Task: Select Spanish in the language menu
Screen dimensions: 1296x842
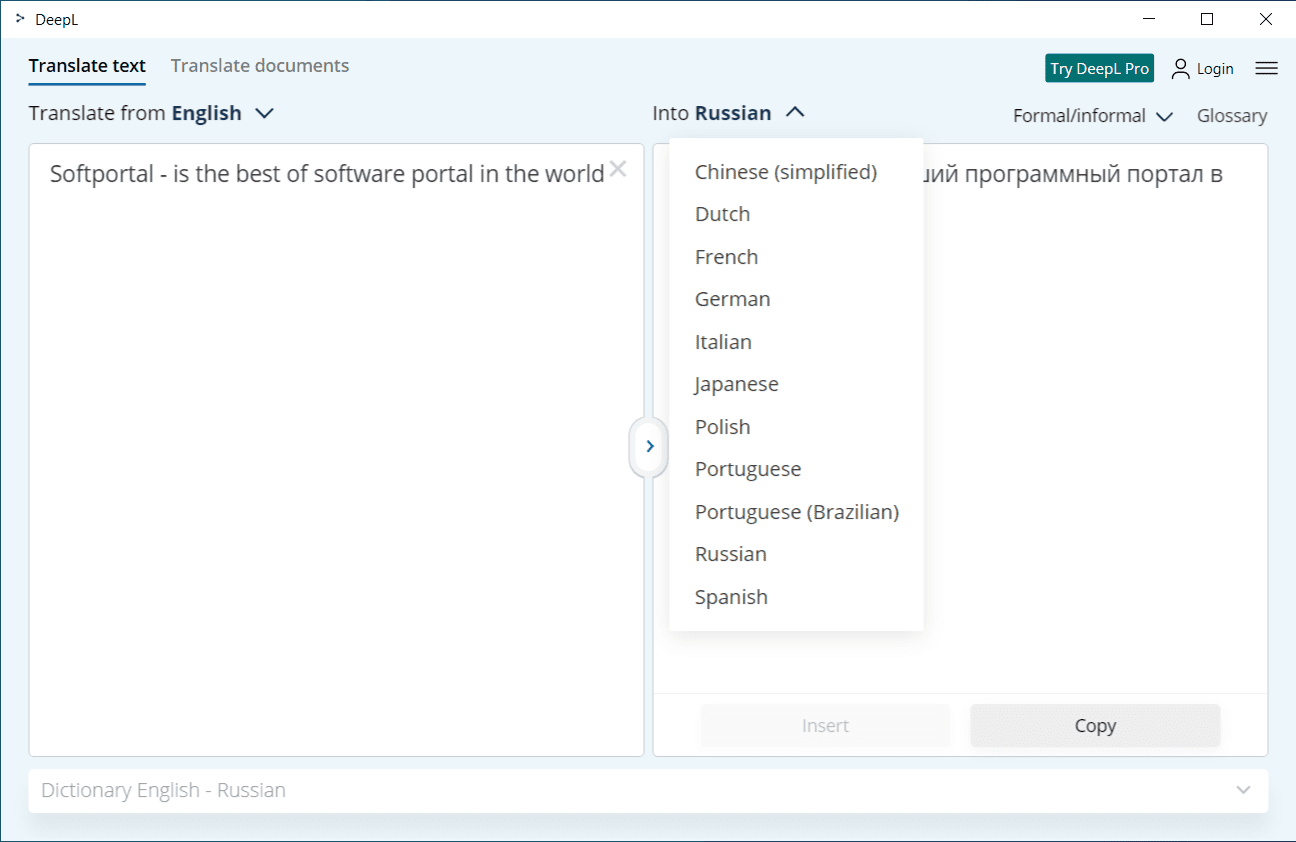Action: pyautogui.click(x=731, y=597)
